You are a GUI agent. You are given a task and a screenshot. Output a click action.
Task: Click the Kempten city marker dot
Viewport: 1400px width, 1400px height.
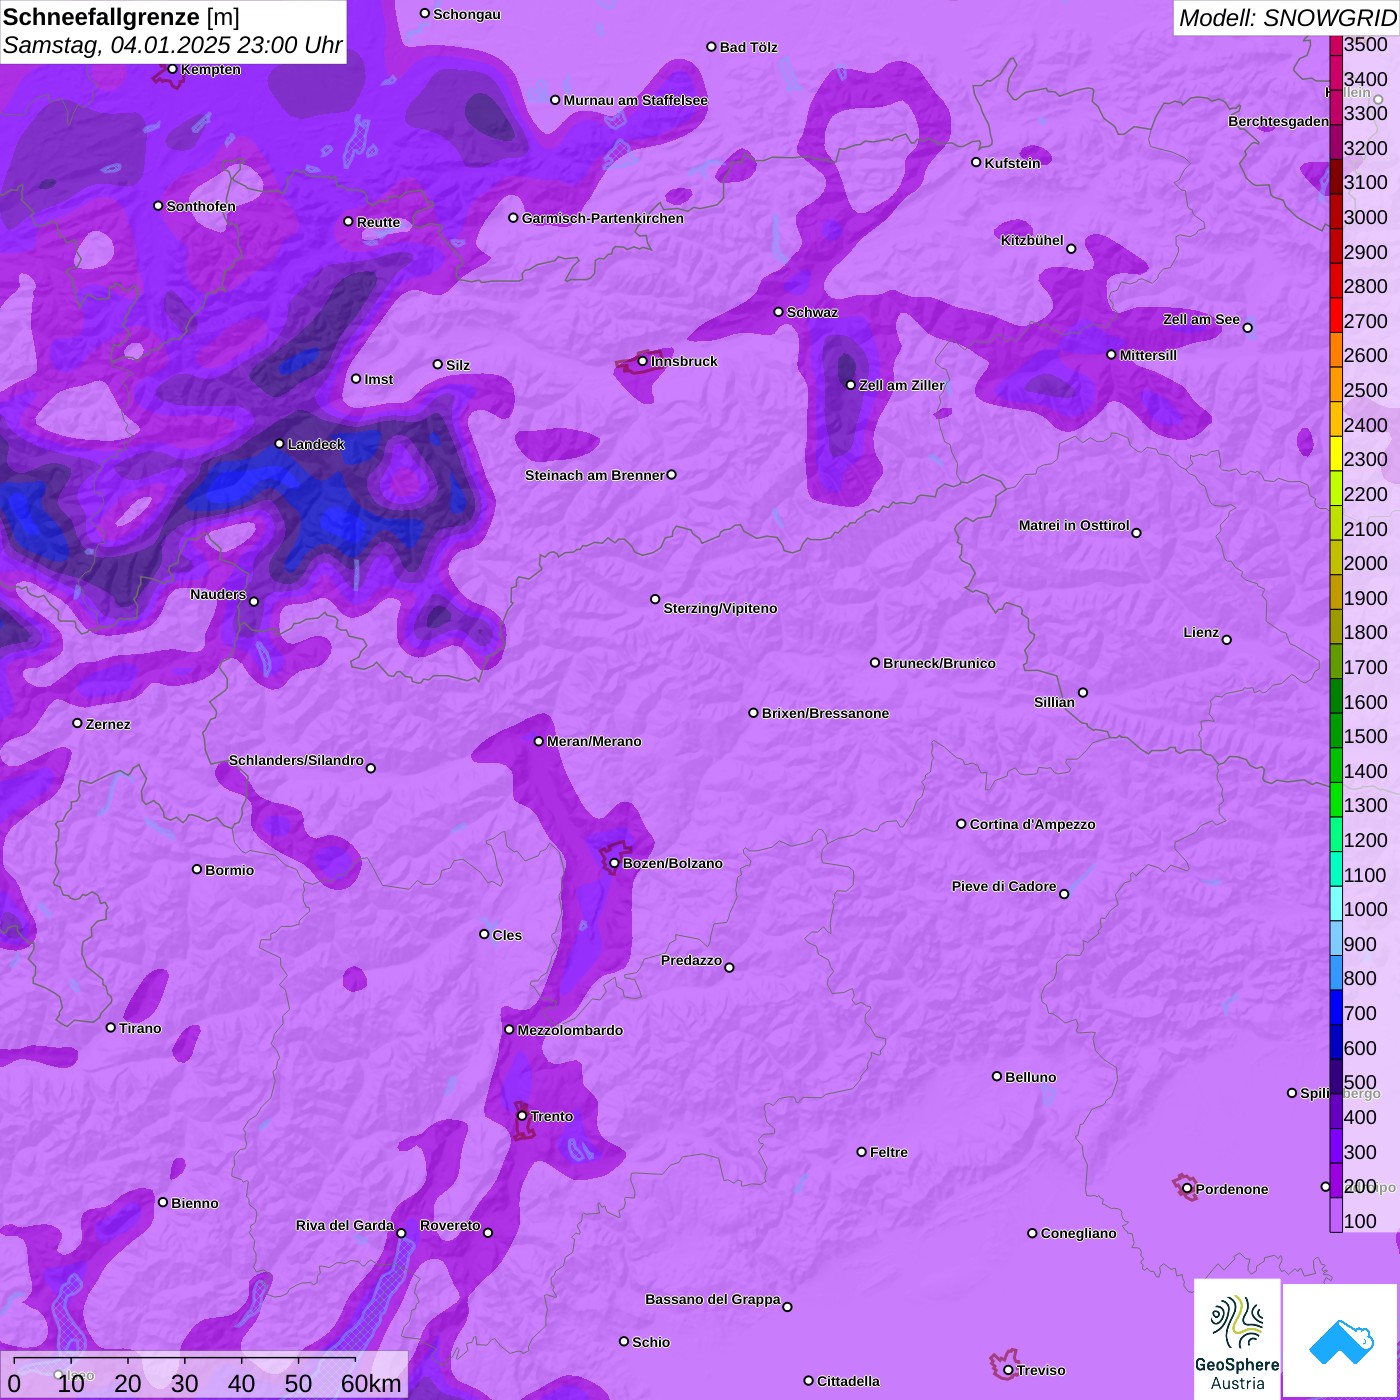(x=173, y=69)
